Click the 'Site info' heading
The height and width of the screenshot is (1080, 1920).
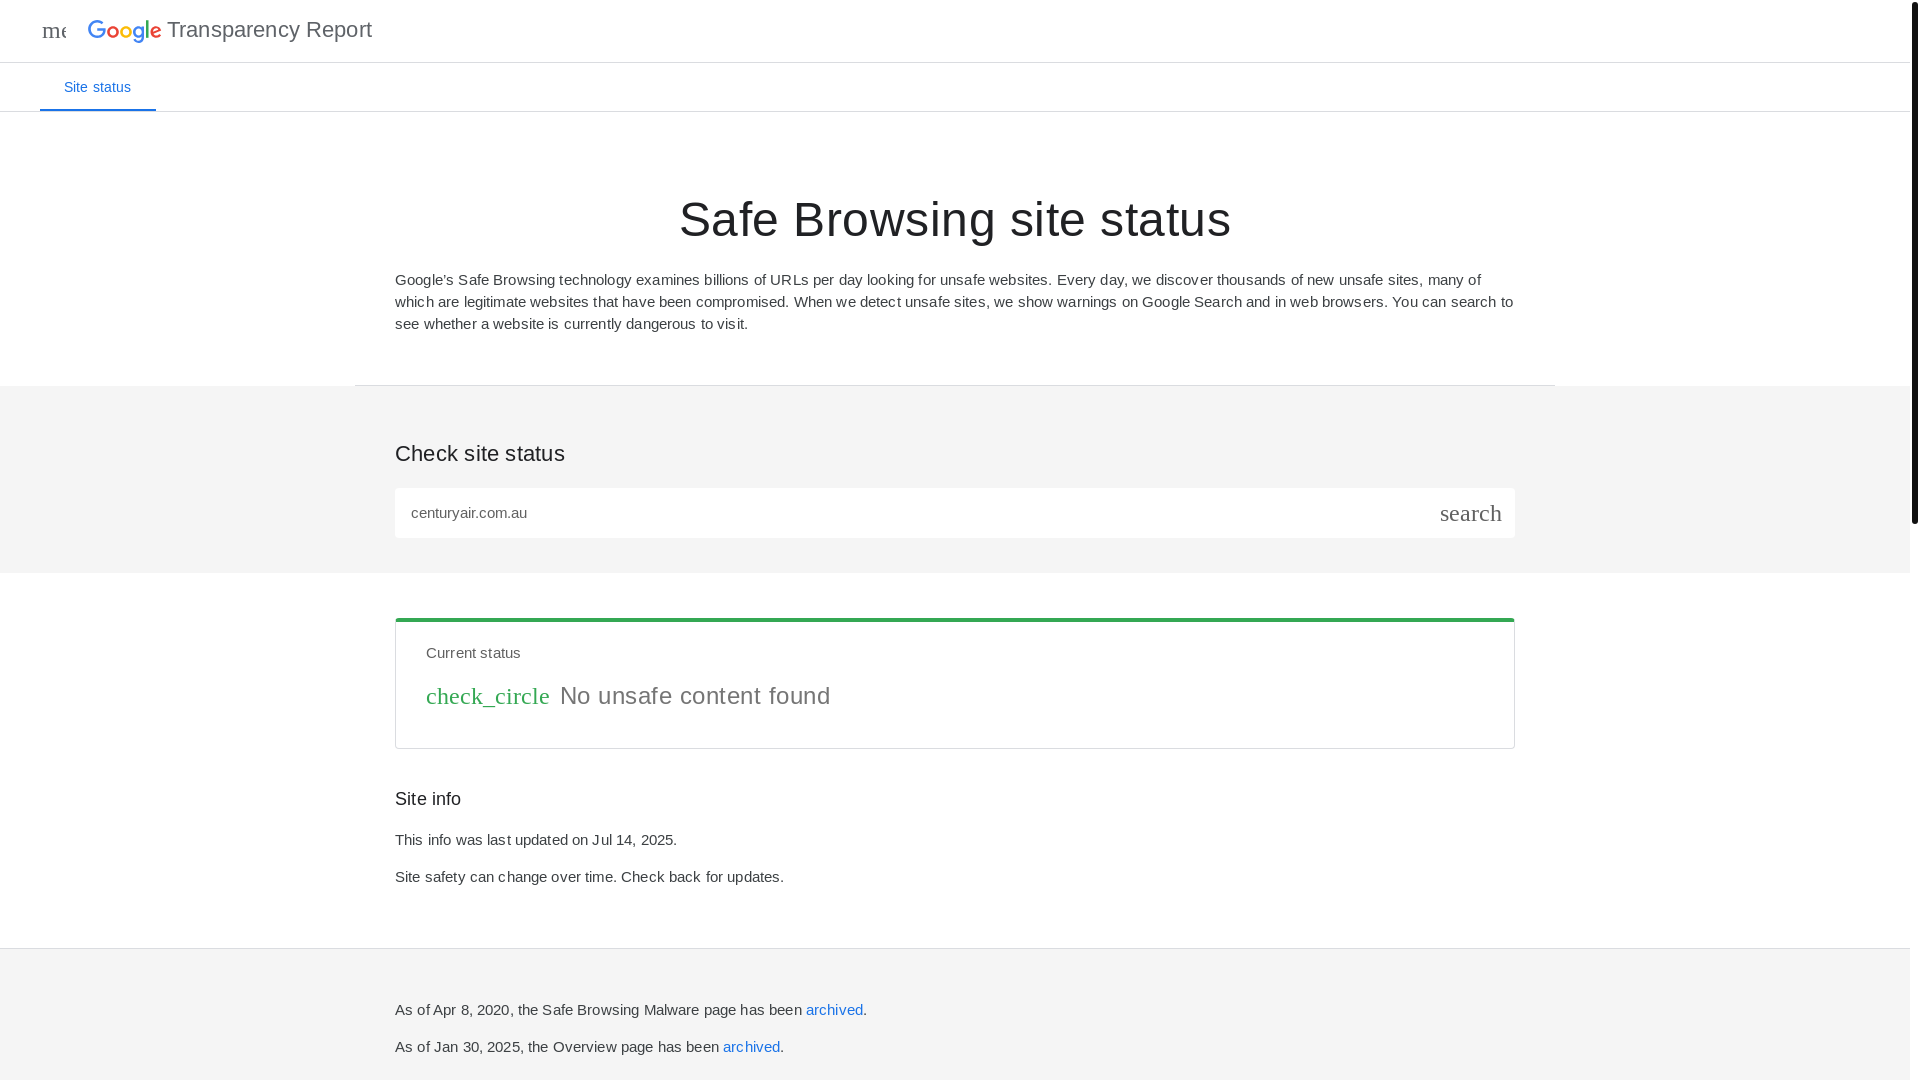(428, 799)
